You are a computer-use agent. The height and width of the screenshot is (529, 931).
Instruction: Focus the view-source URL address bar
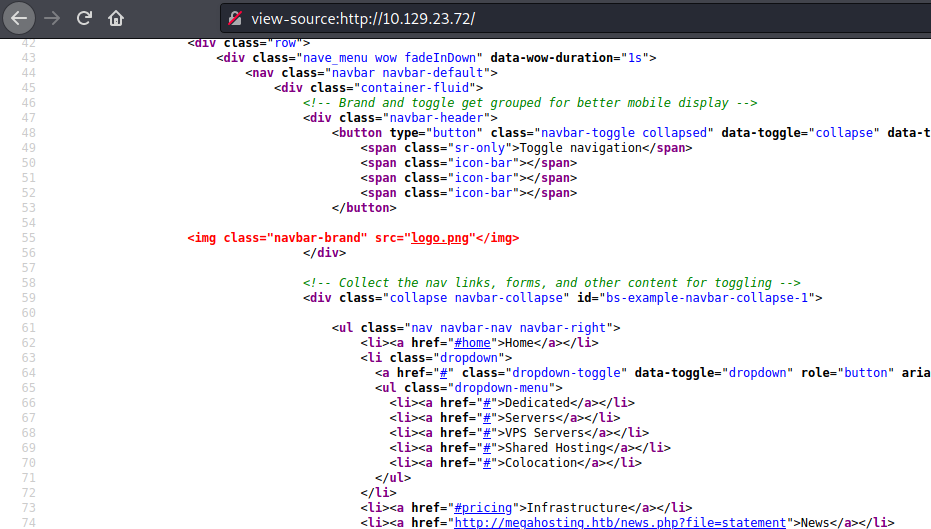575,18
